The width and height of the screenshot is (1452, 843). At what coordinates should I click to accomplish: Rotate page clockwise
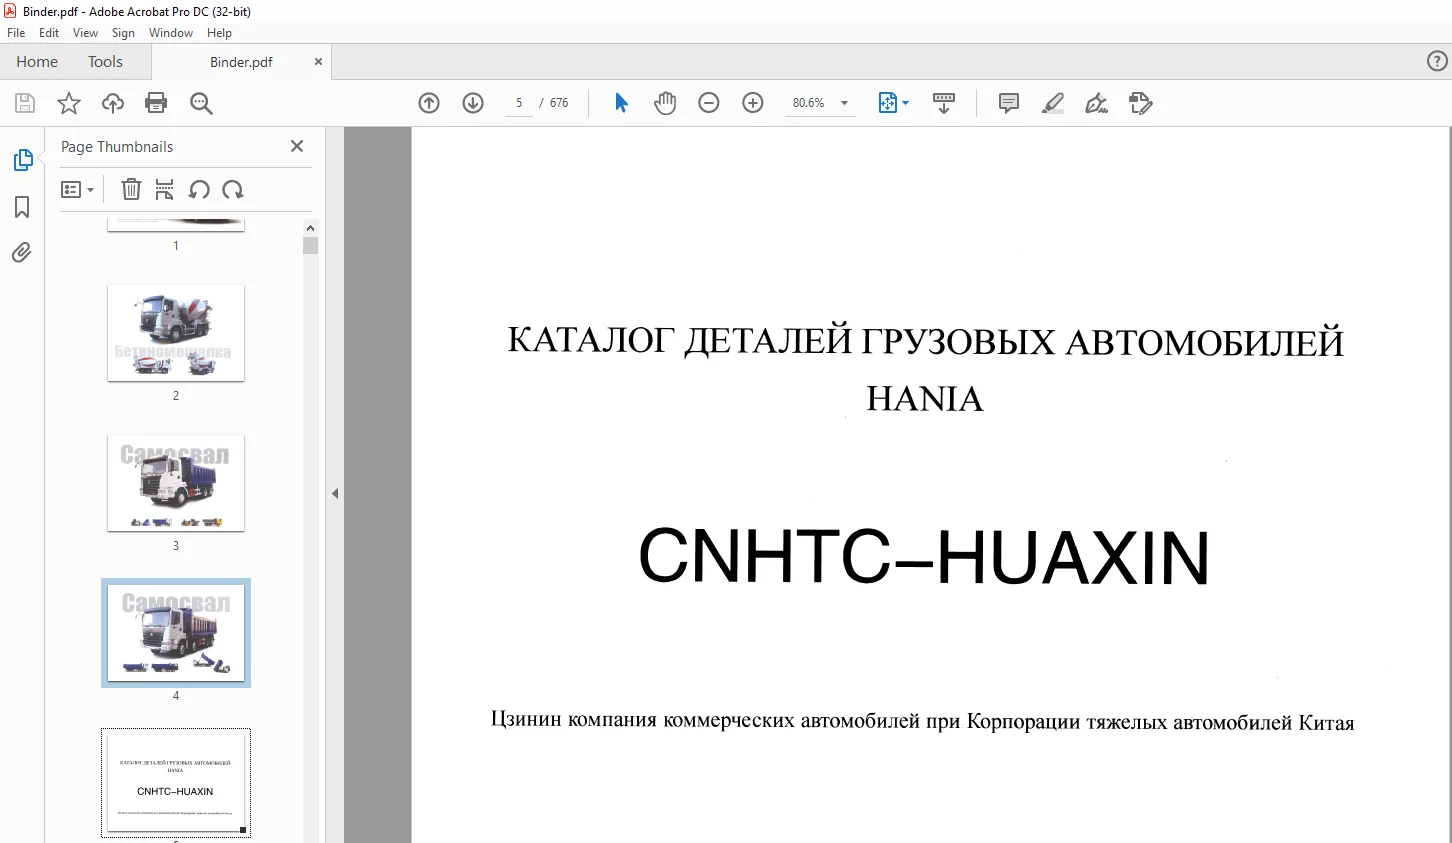coord(233,189)
